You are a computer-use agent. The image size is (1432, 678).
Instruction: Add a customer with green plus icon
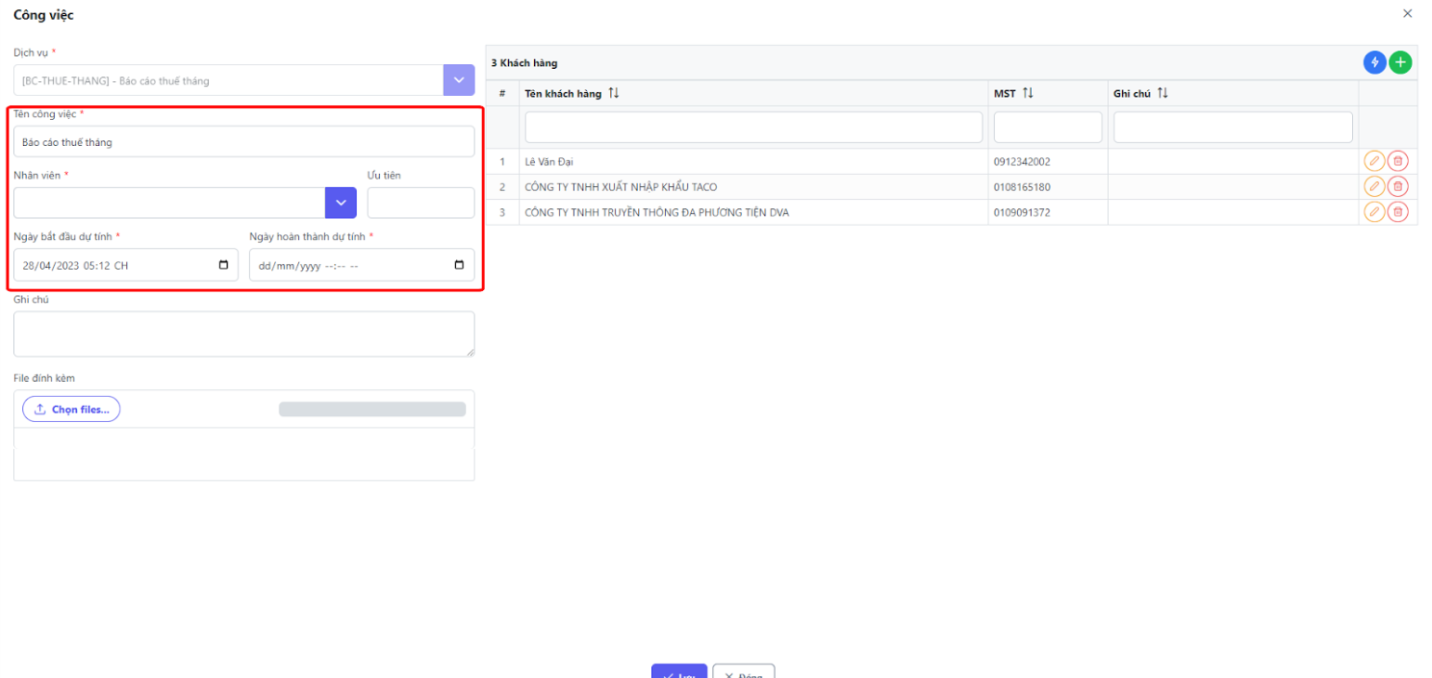[x=1400, y=62]
